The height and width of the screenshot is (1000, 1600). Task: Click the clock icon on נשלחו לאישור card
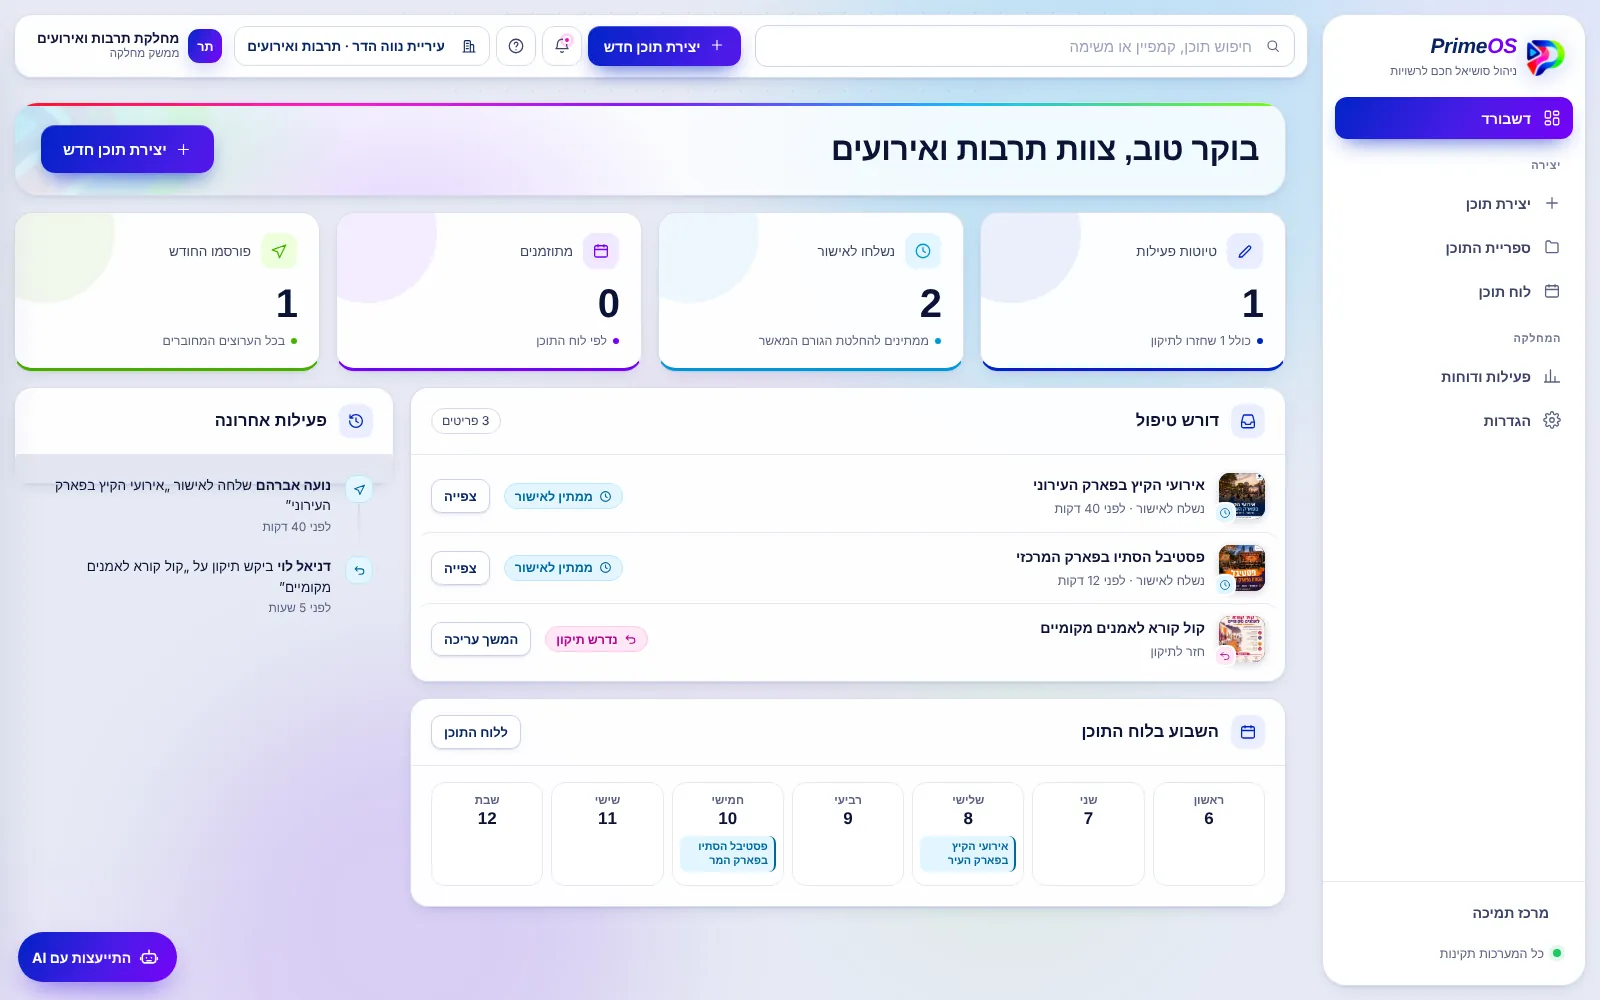[x=923, y=251]
